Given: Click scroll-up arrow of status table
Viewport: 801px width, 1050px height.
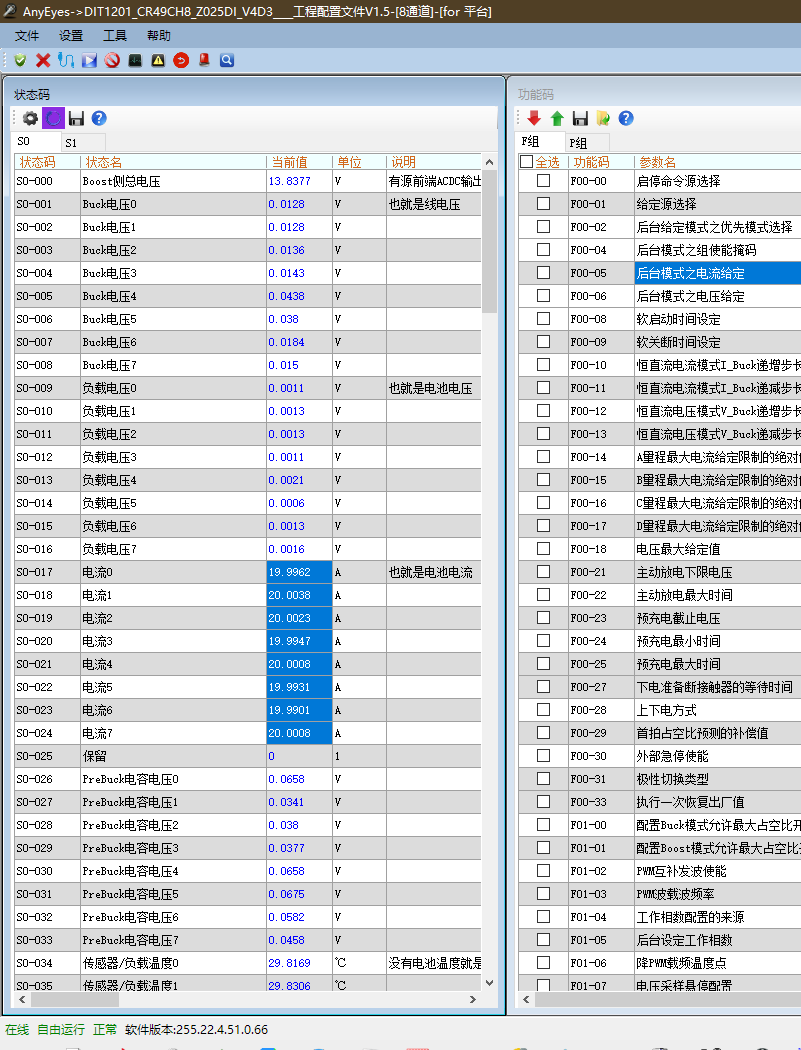Looking at the screenshot, I should pos(490,162).
